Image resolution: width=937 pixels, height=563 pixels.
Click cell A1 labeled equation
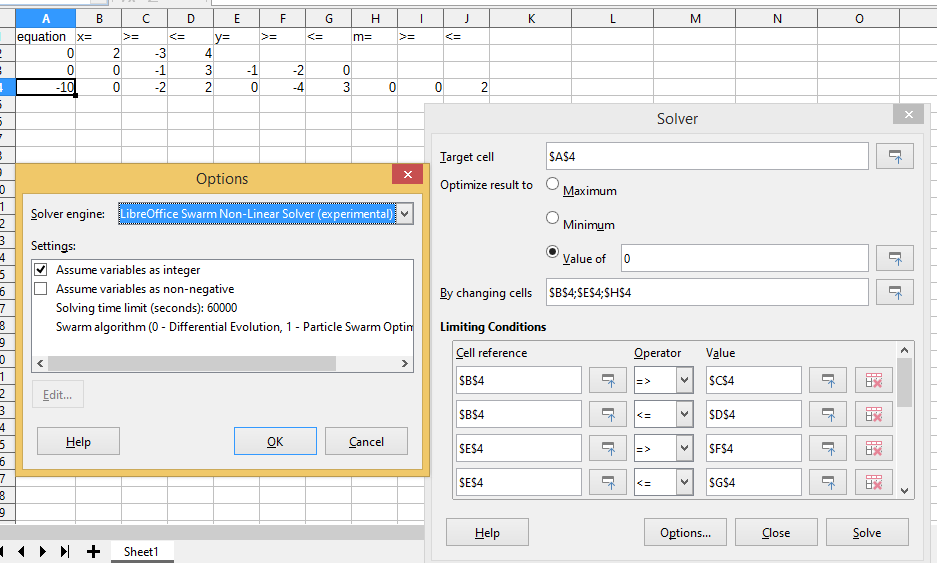click(x=45, y=36)
